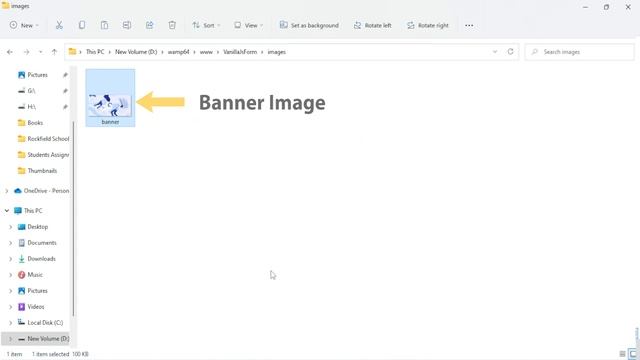
Task: Click Rotate right button
Action: pyautogui.click(x=428, y=25)
